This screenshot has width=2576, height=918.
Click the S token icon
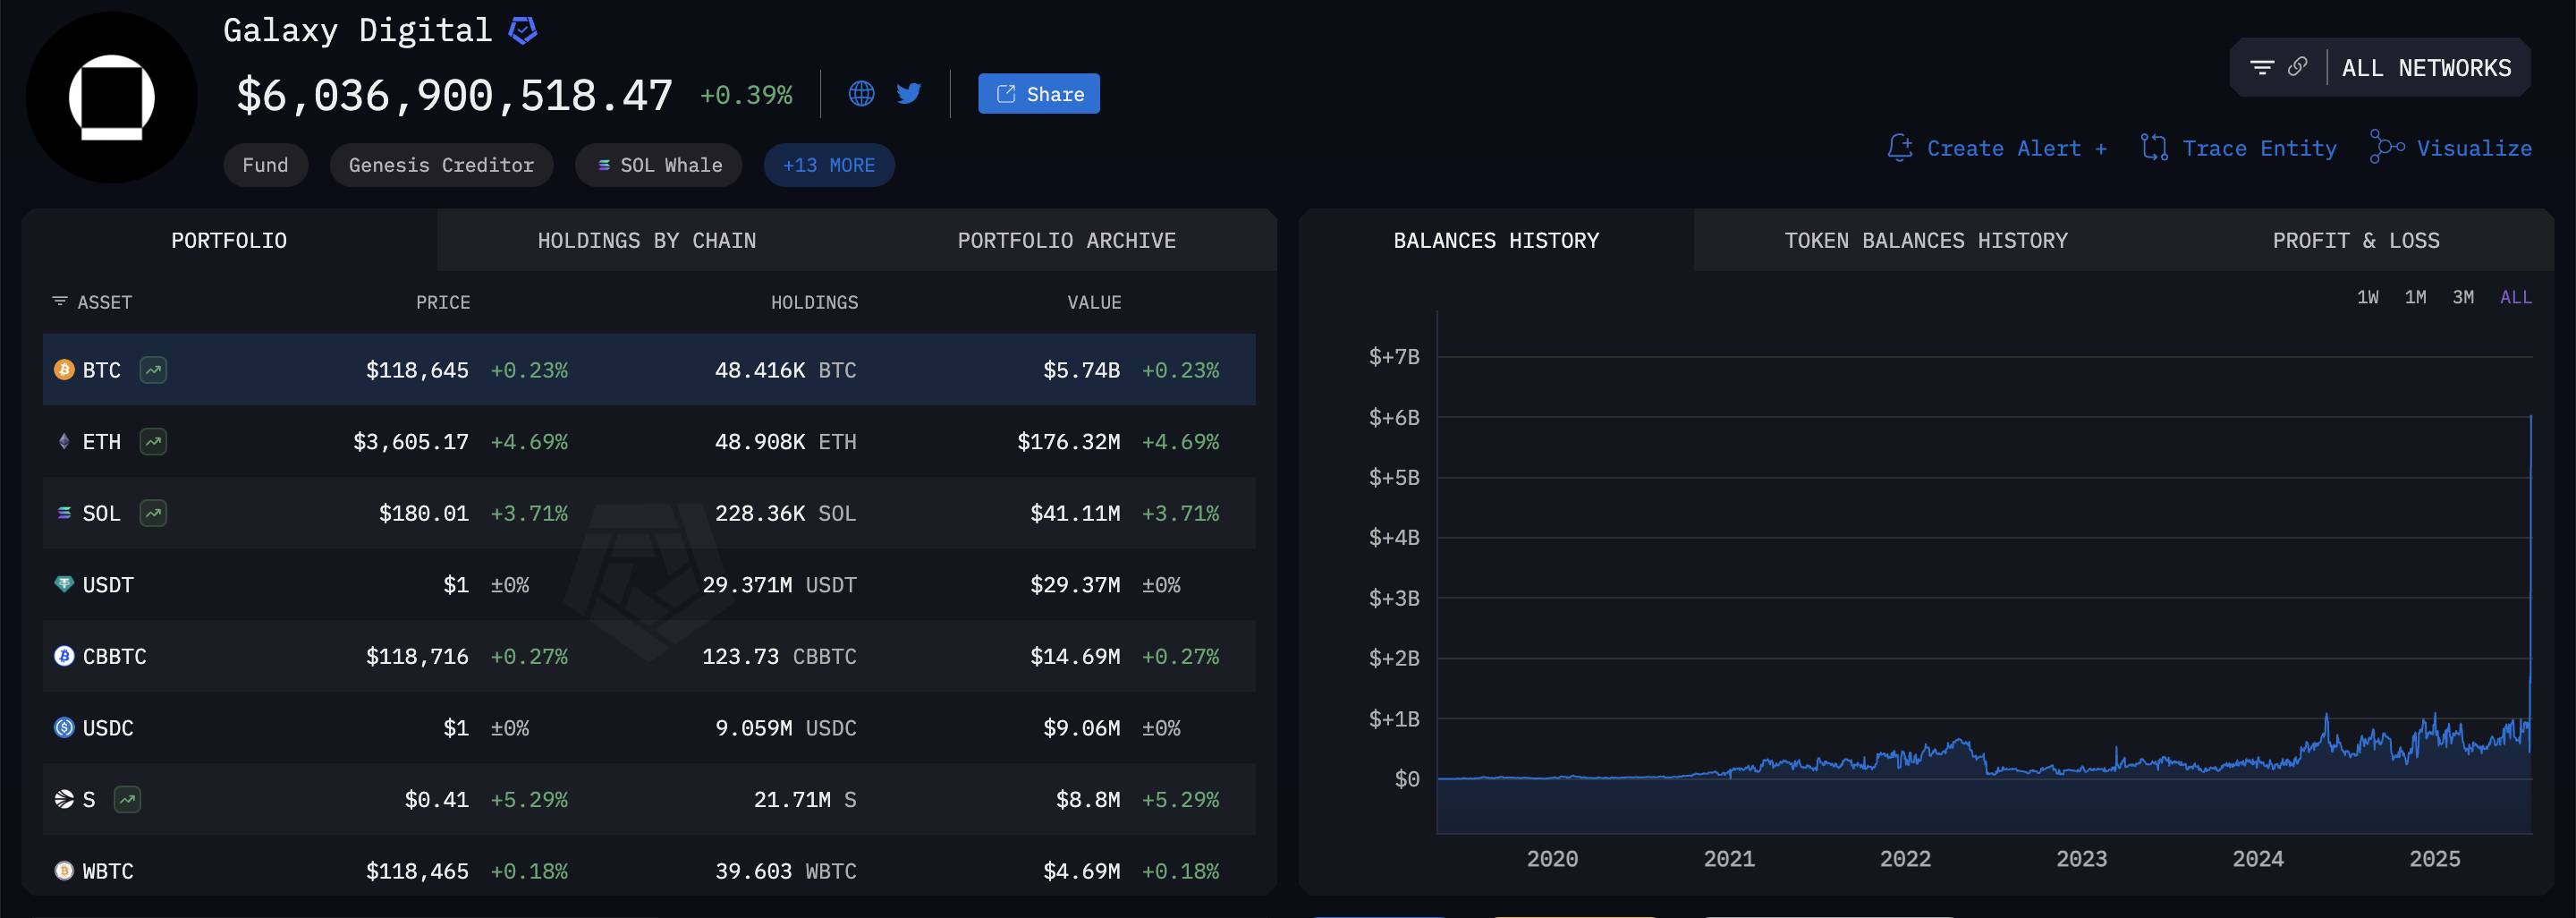[x=64, y=799]
